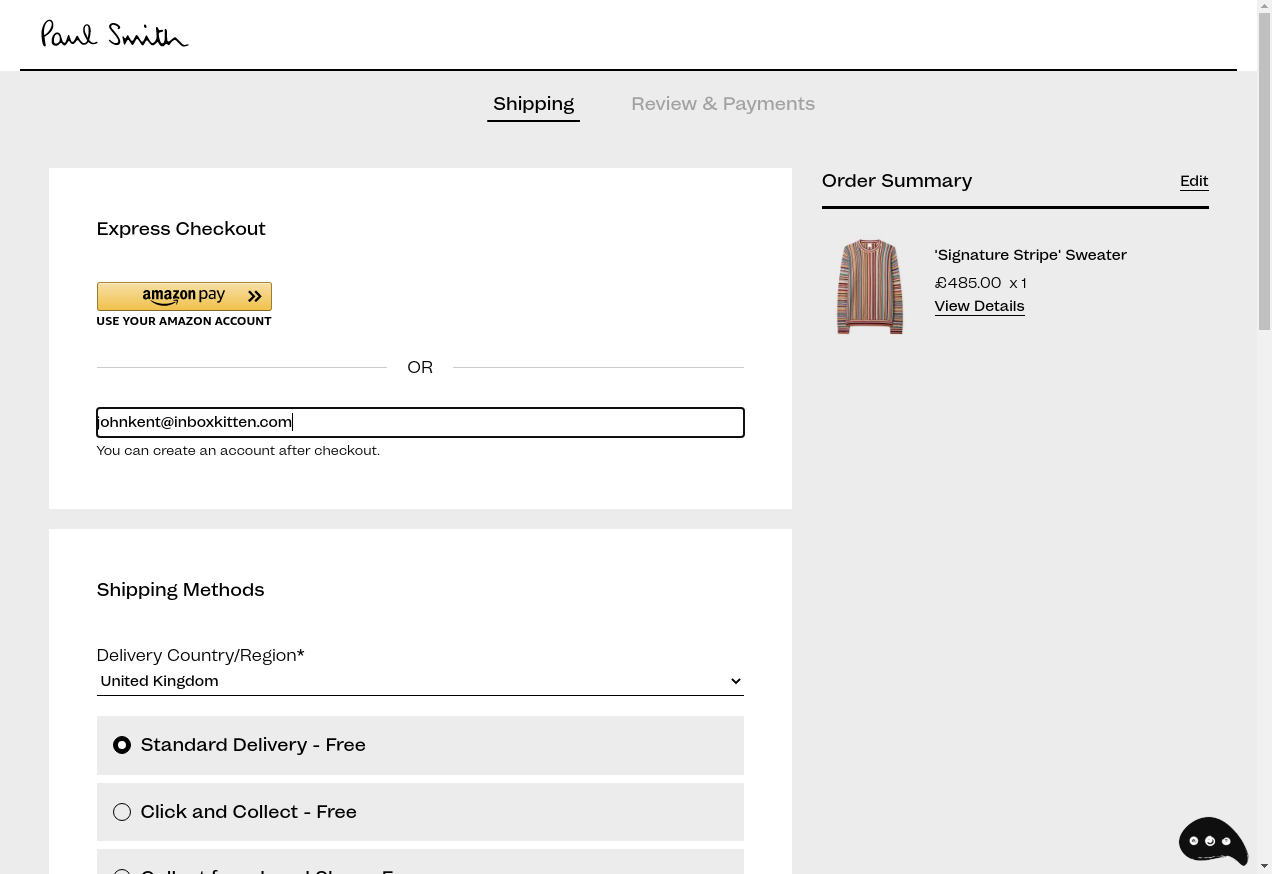Viewport: 1272px width, 874px height.
Task: Click 'You can create an account after checkout' note
Action: [x=238, y=451]
